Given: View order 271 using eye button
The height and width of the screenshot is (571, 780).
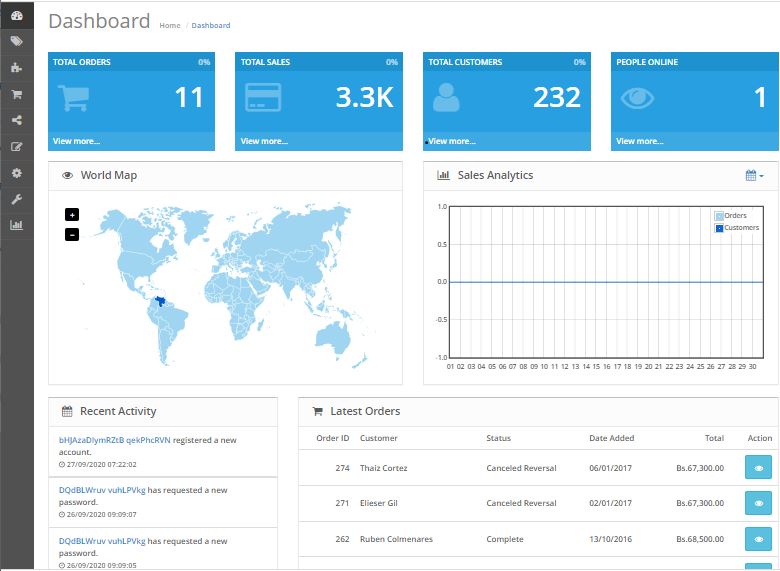Looking at the screenshot, I should pos(758,503).
